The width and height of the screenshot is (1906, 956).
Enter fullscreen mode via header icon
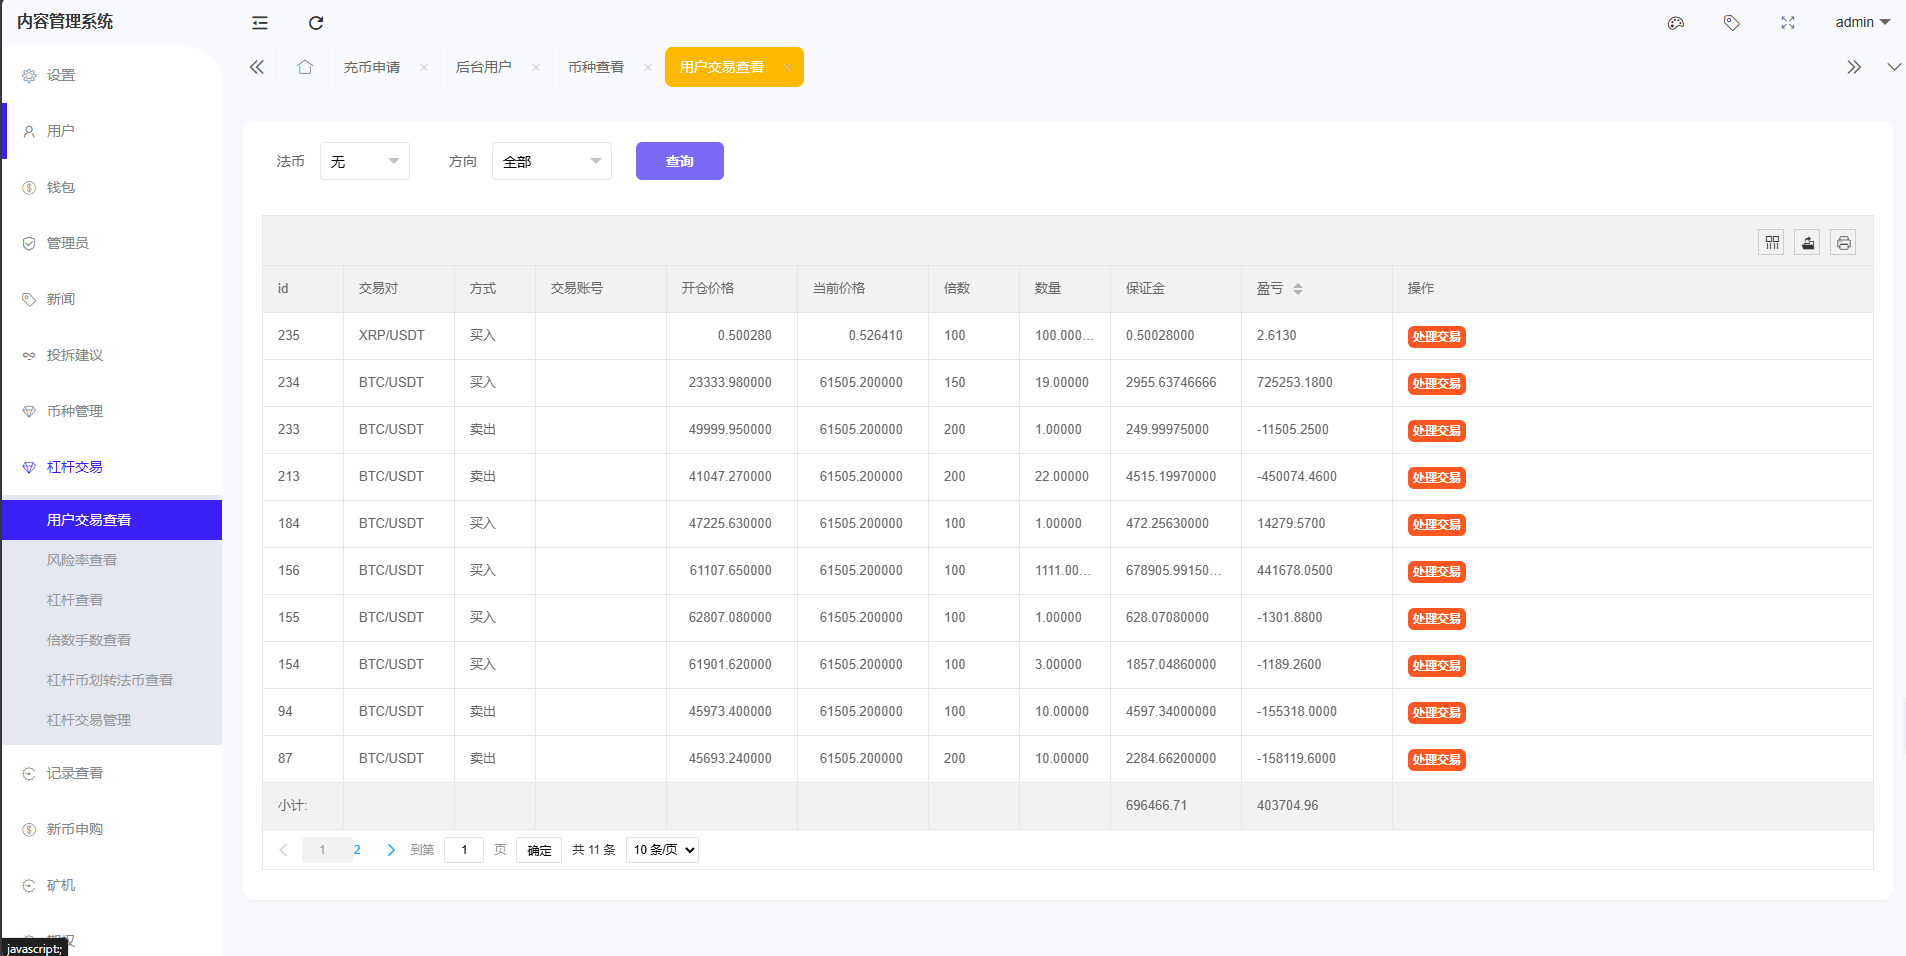coord(1788,23)
